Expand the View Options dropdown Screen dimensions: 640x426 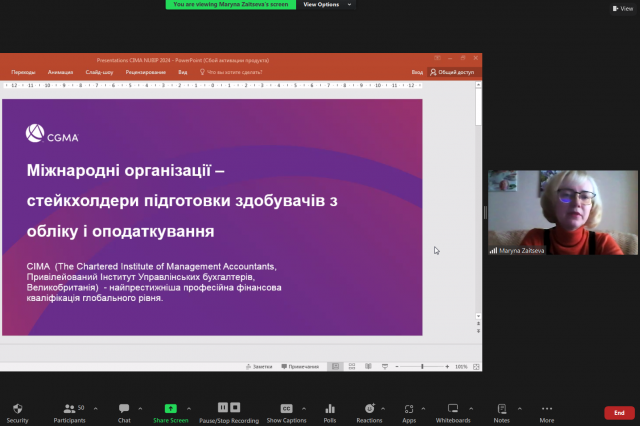point(326,5)
